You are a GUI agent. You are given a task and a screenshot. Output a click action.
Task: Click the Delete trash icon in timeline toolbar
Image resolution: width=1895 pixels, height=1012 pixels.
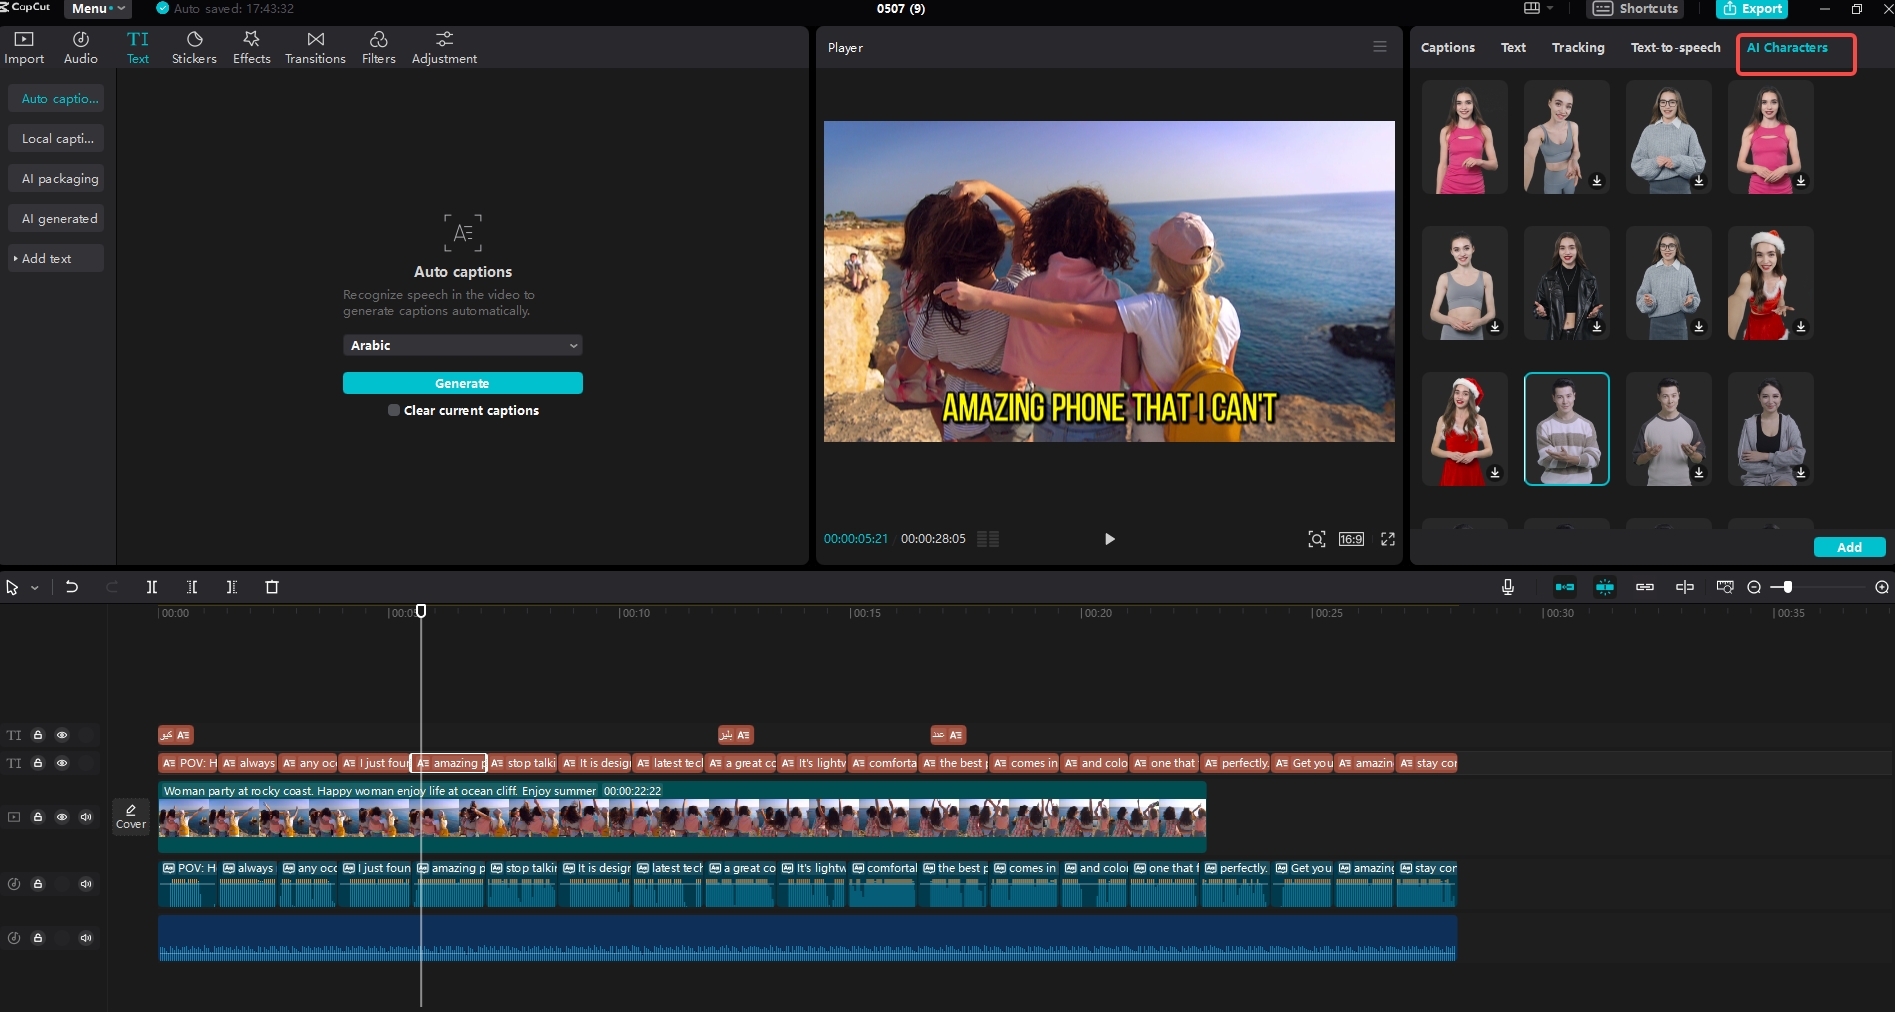pos(272,587)
